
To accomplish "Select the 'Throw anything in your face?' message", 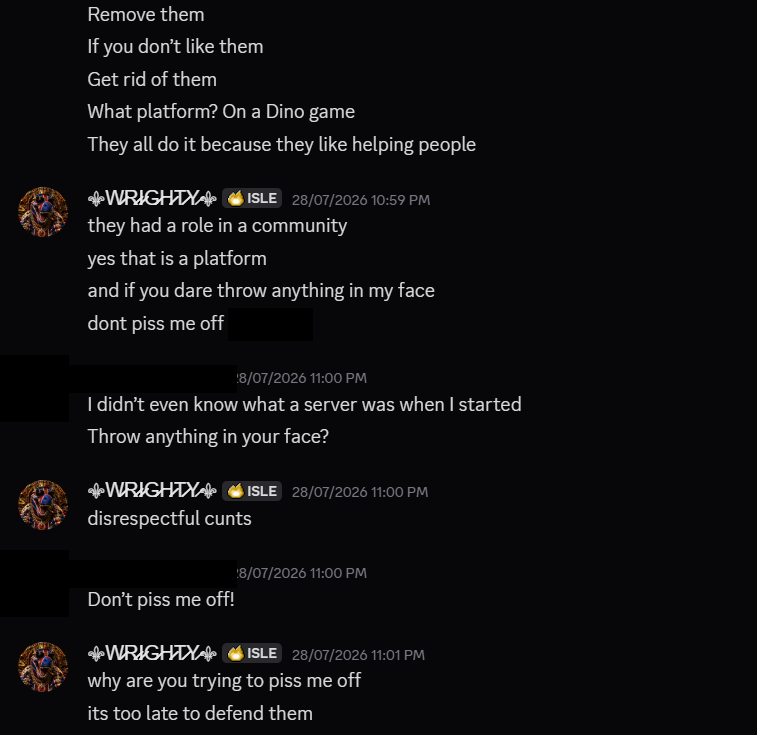I will pos(208,437).
